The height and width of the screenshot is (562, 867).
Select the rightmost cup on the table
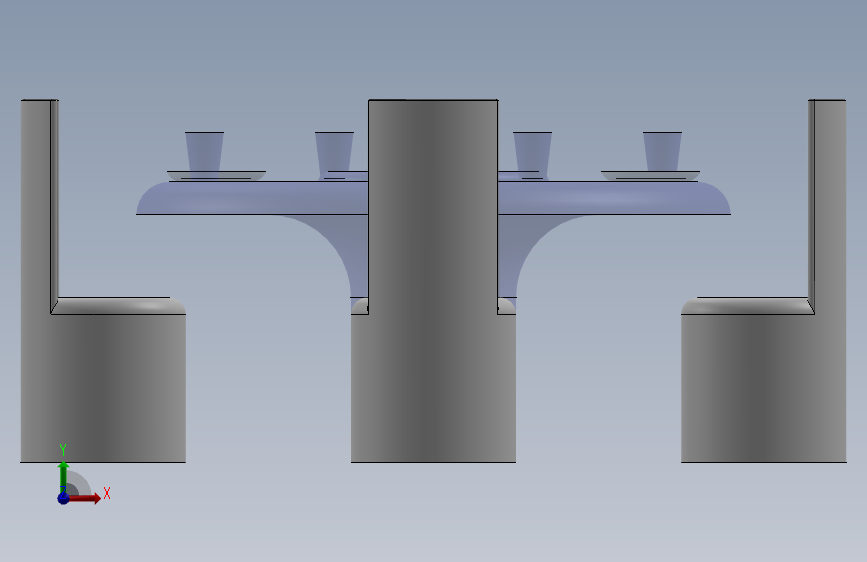[x=662, y=152]
